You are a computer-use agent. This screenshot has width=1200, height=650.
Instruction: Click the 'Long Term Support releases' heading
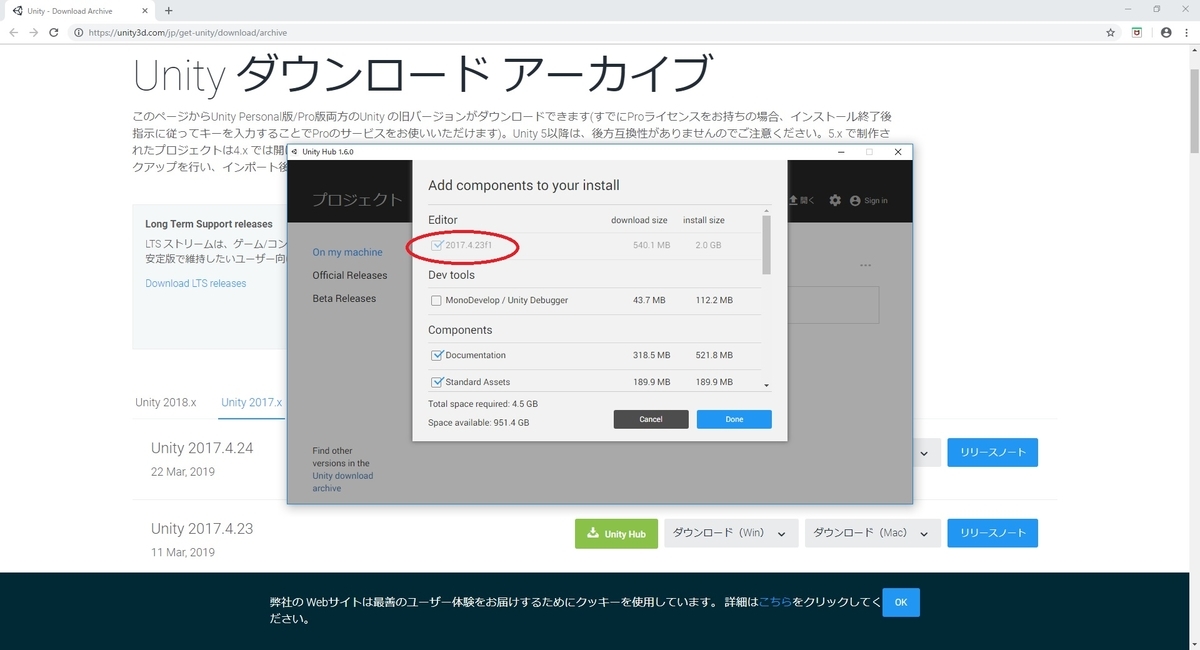click(209, 224)
